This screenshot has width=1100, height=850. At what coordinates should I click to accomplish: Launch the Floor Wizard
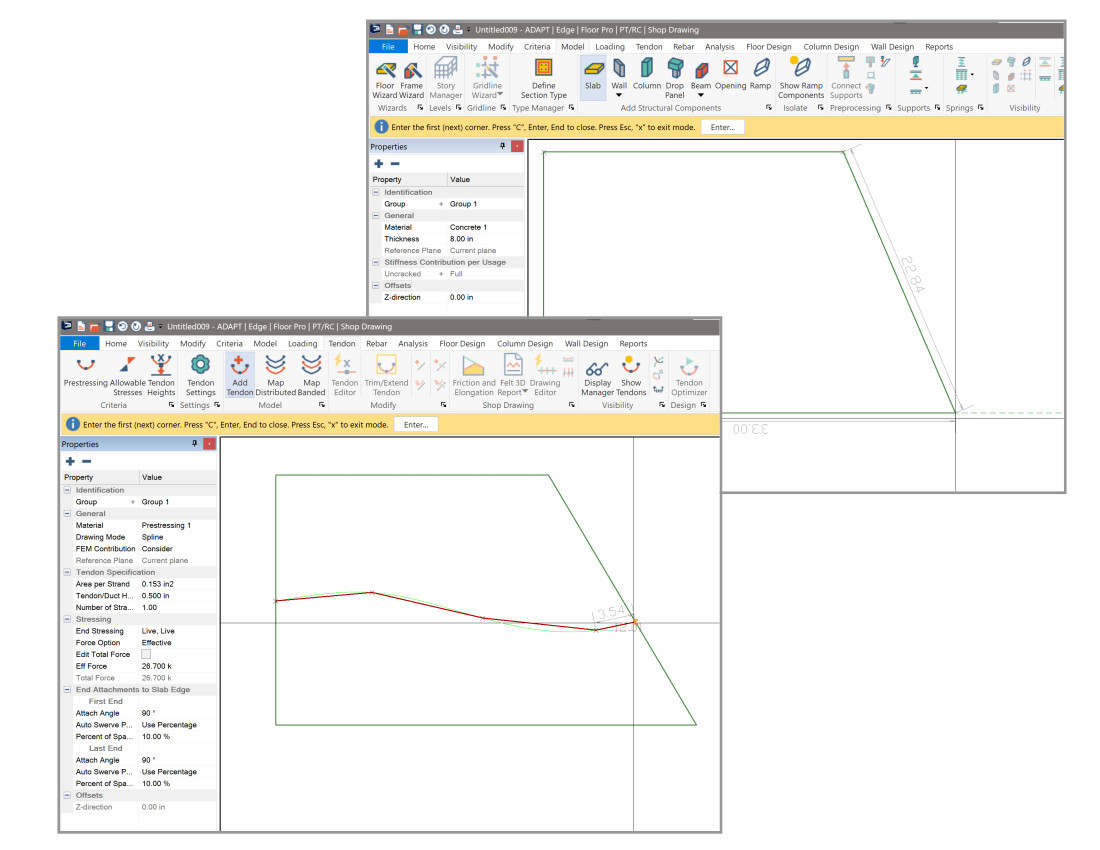pos(384,70)
